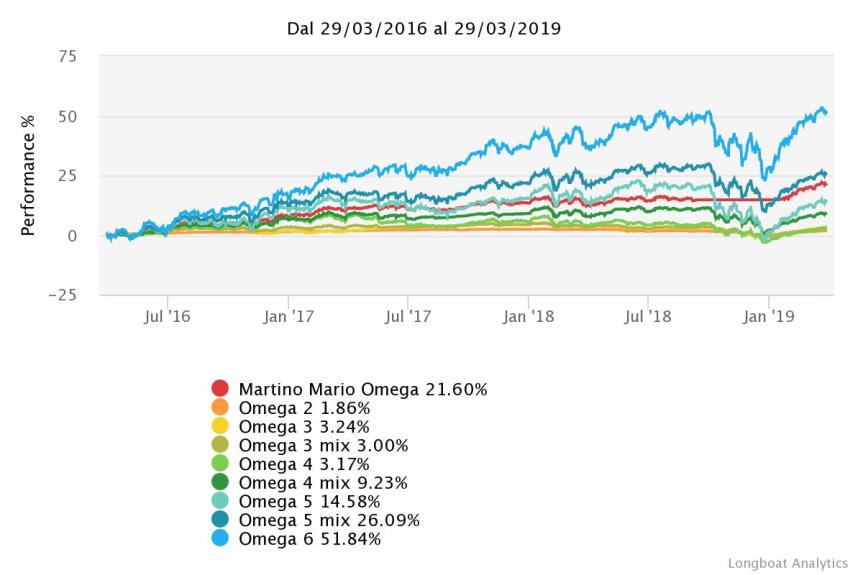Click the blue Omega 6 legend marker
Viewport: 863px width, 575px height.
click(221, 539)
